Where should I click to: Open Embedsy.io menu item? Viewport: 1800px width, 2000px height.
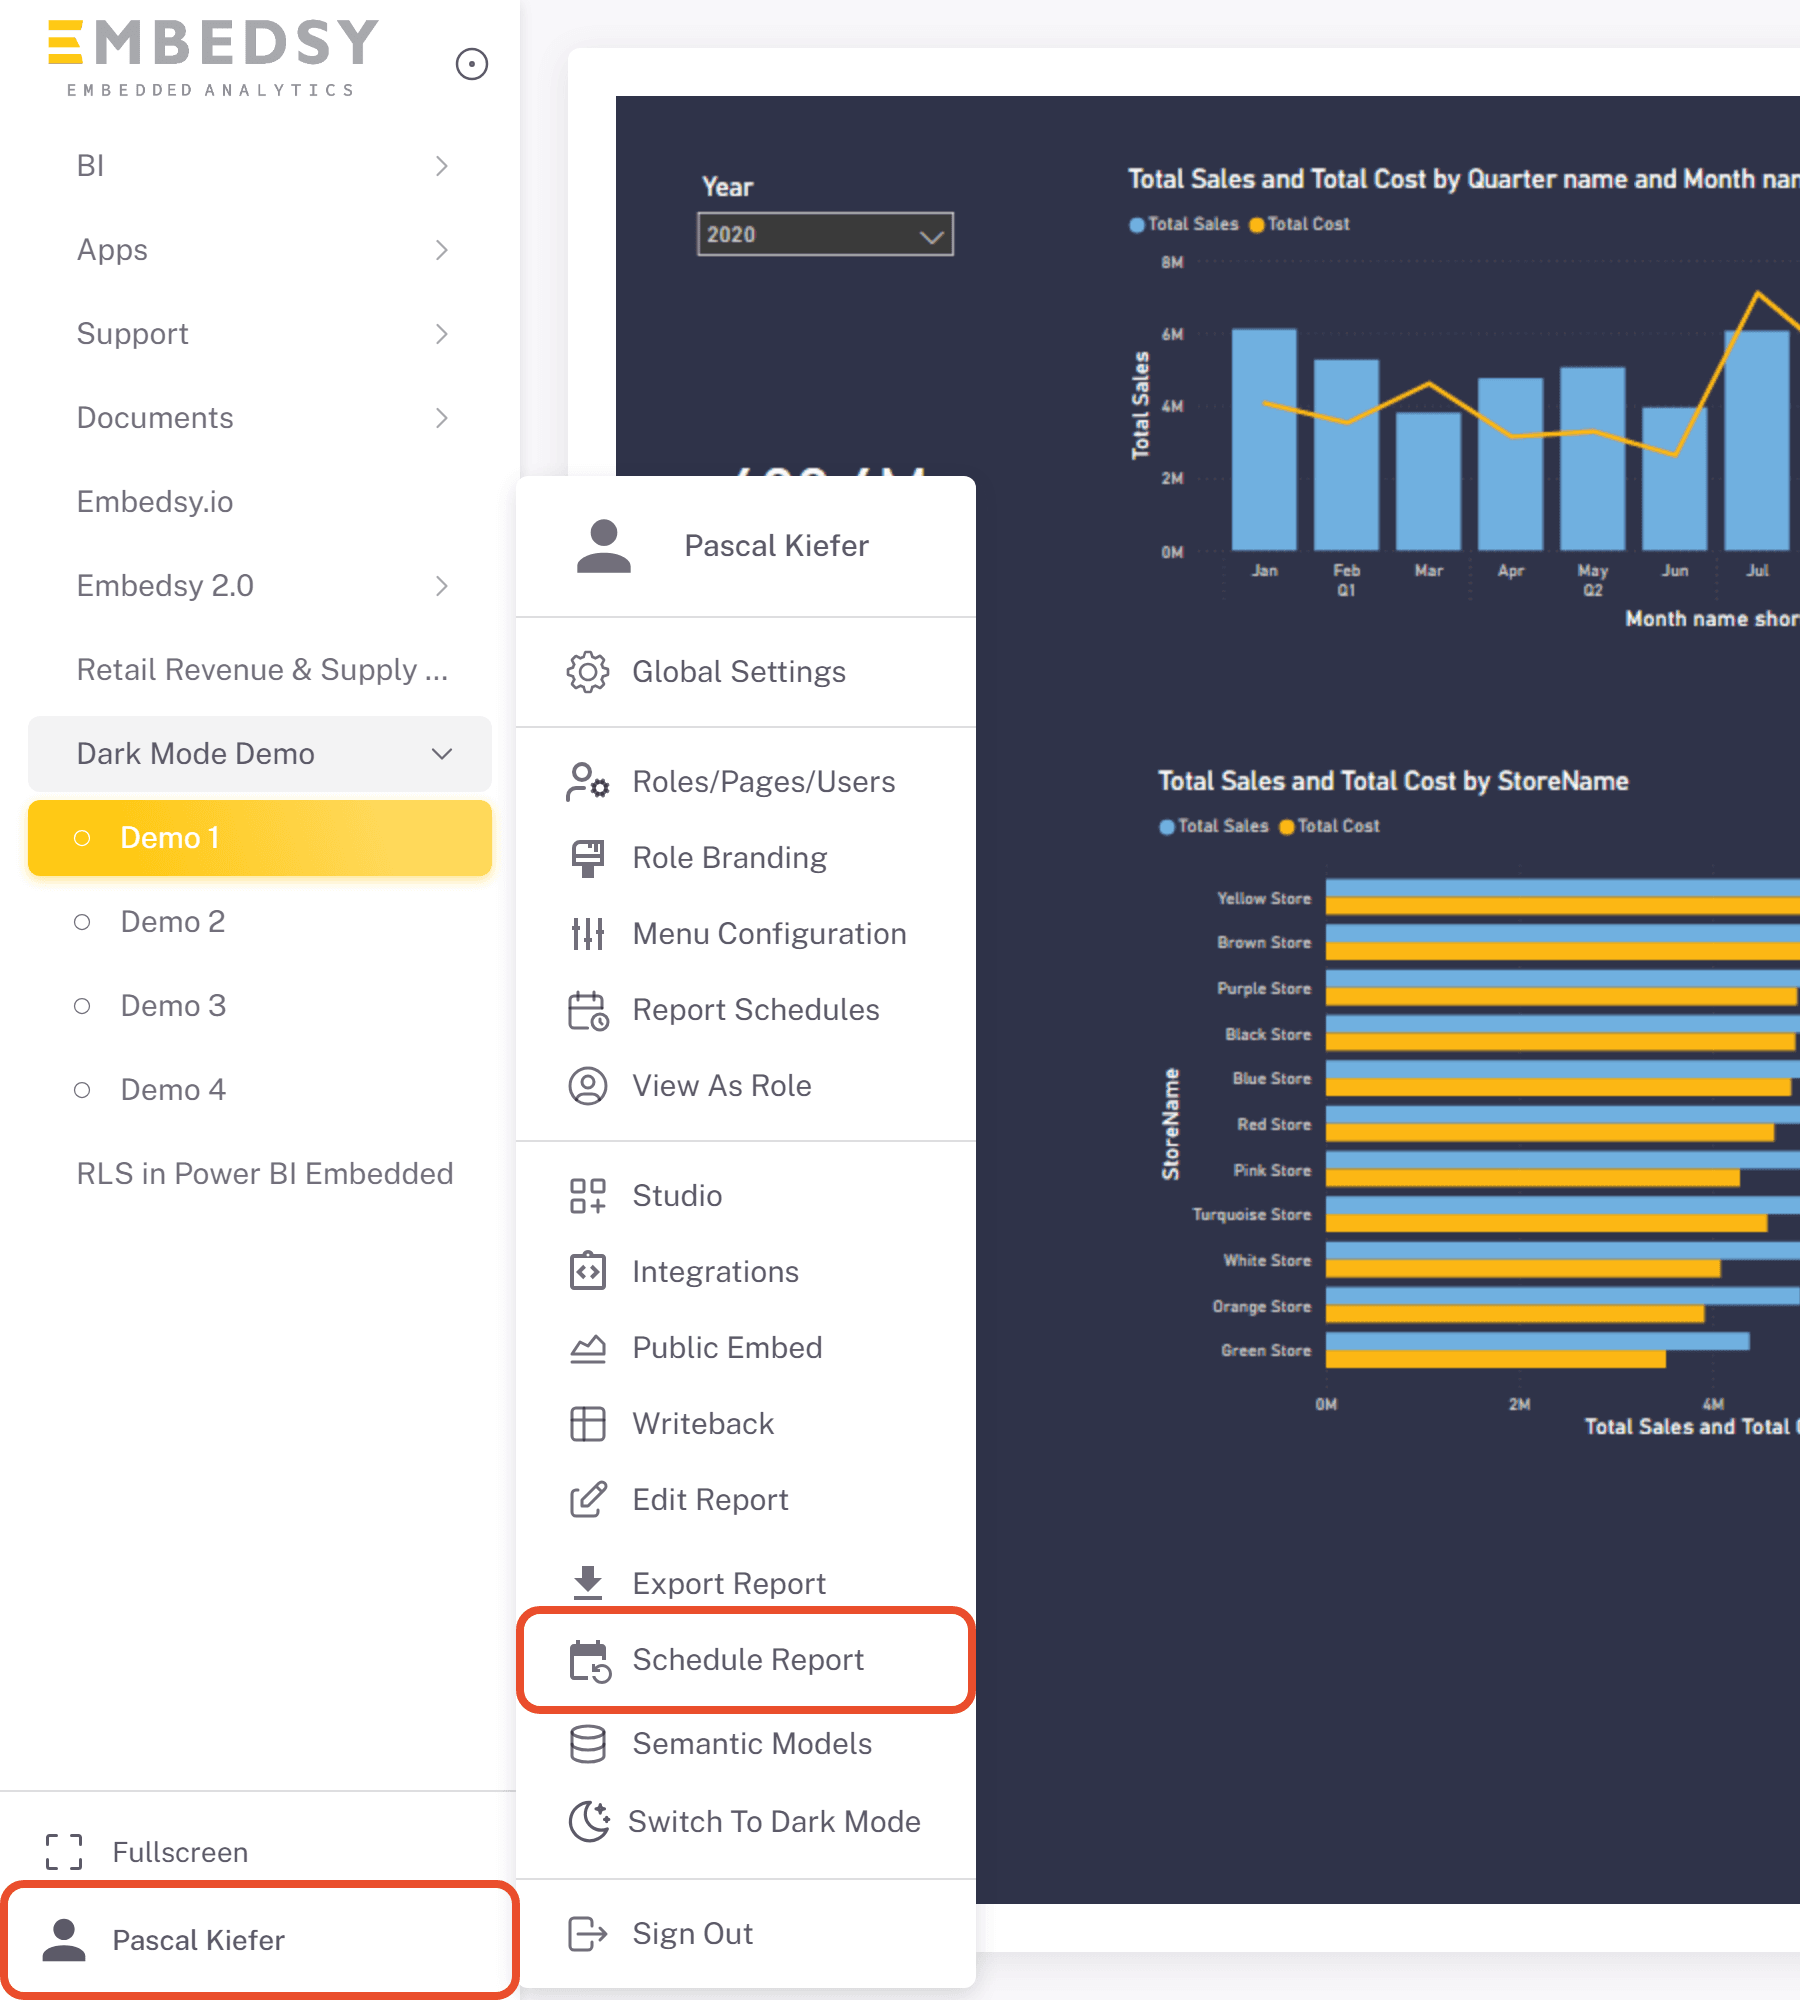pos(260,502)
